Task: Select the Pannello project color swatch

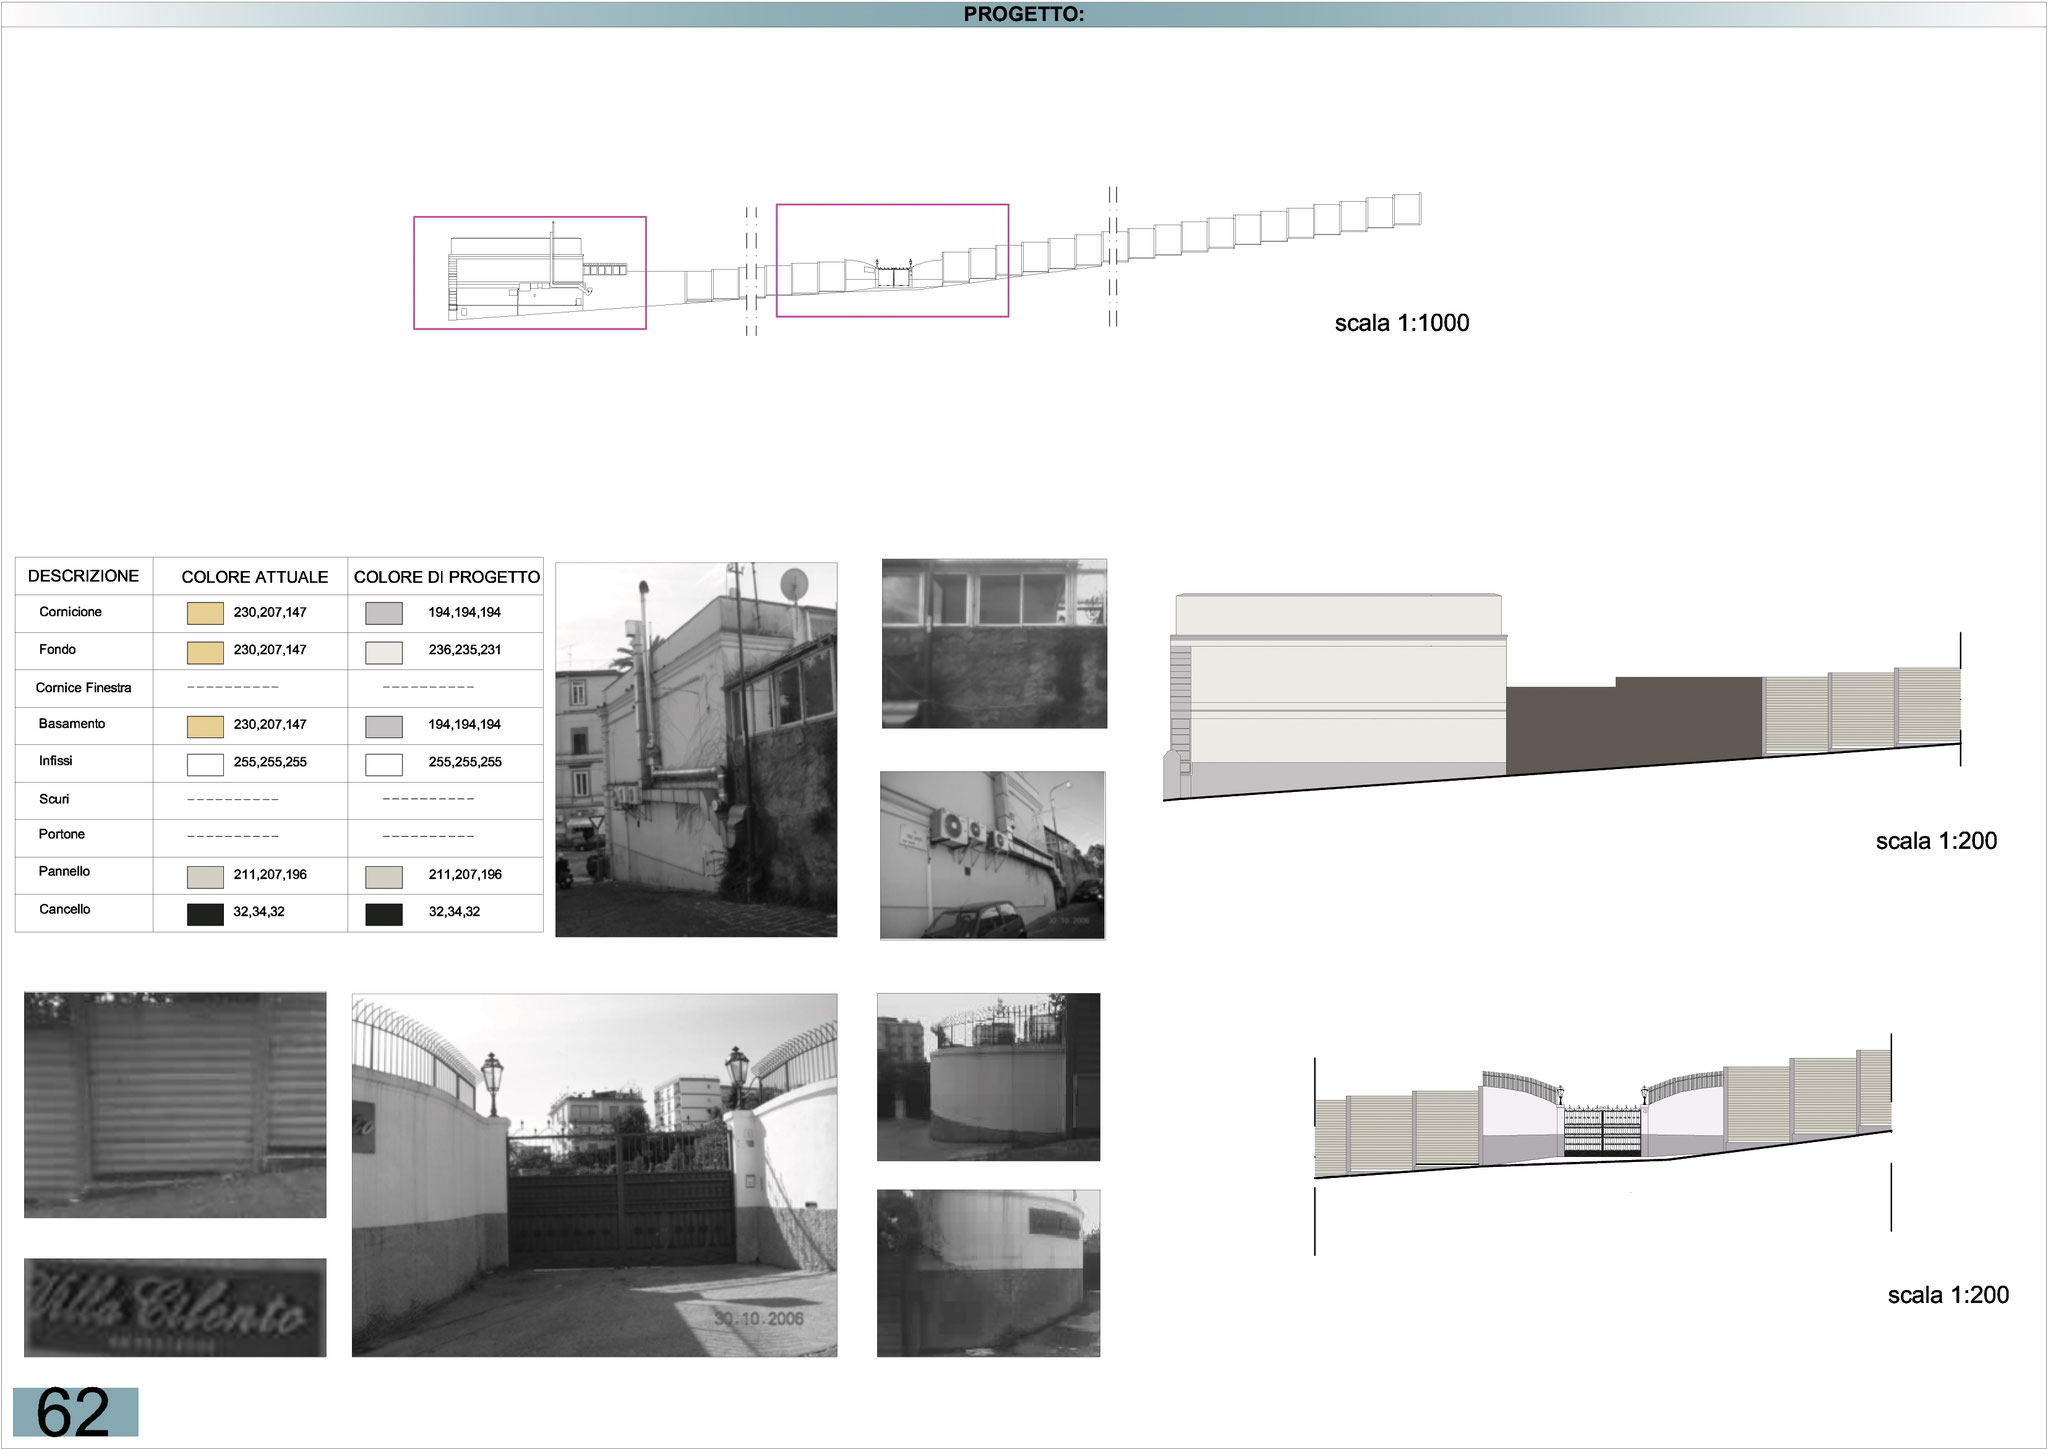Action: coord(384,876)
